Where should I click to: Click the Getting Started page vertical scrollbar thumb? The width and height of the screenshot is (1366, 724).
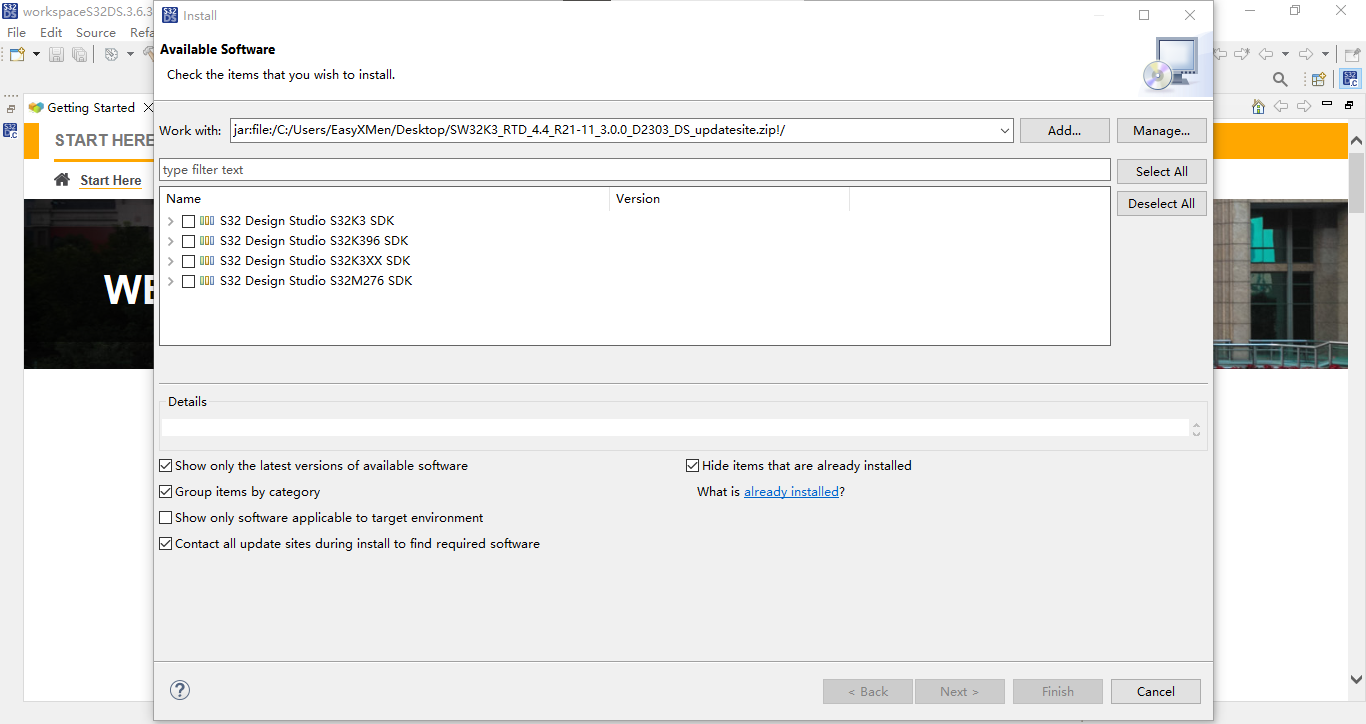click(x=1357, y=182)
